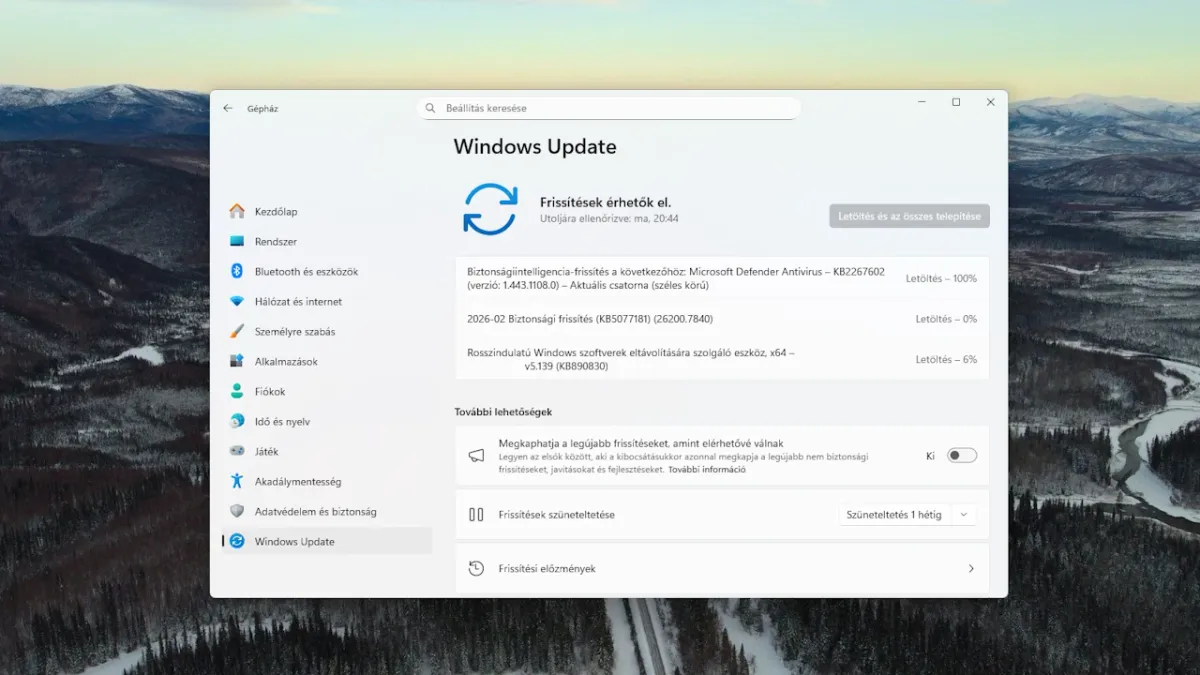Viewport: 1200px width, 675px height.
Task: Click the Adatvédelem és biztonság shield icon
Action: click(237, 511)
